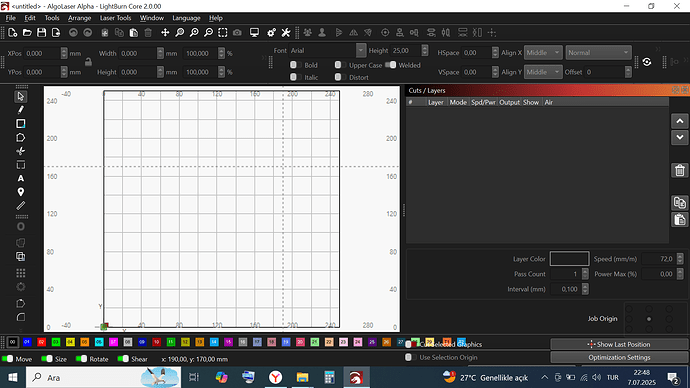
Task: Select the Rectangle tool
Action: 21,124
